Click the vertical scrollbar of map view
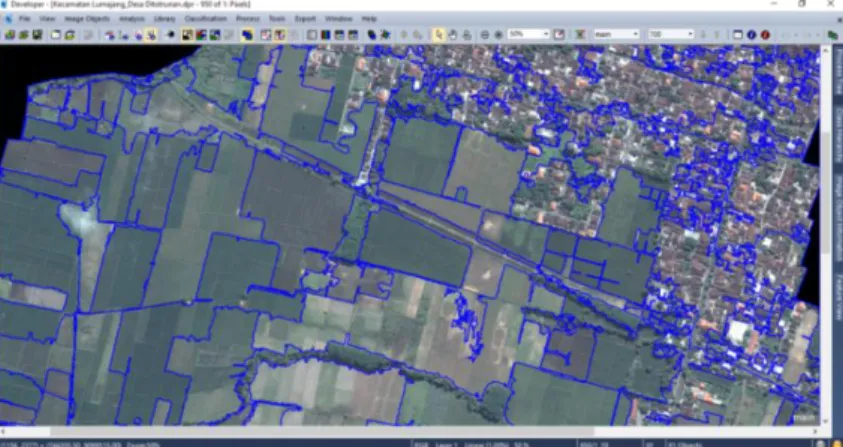Screen dimensions: 843x447 826,237
